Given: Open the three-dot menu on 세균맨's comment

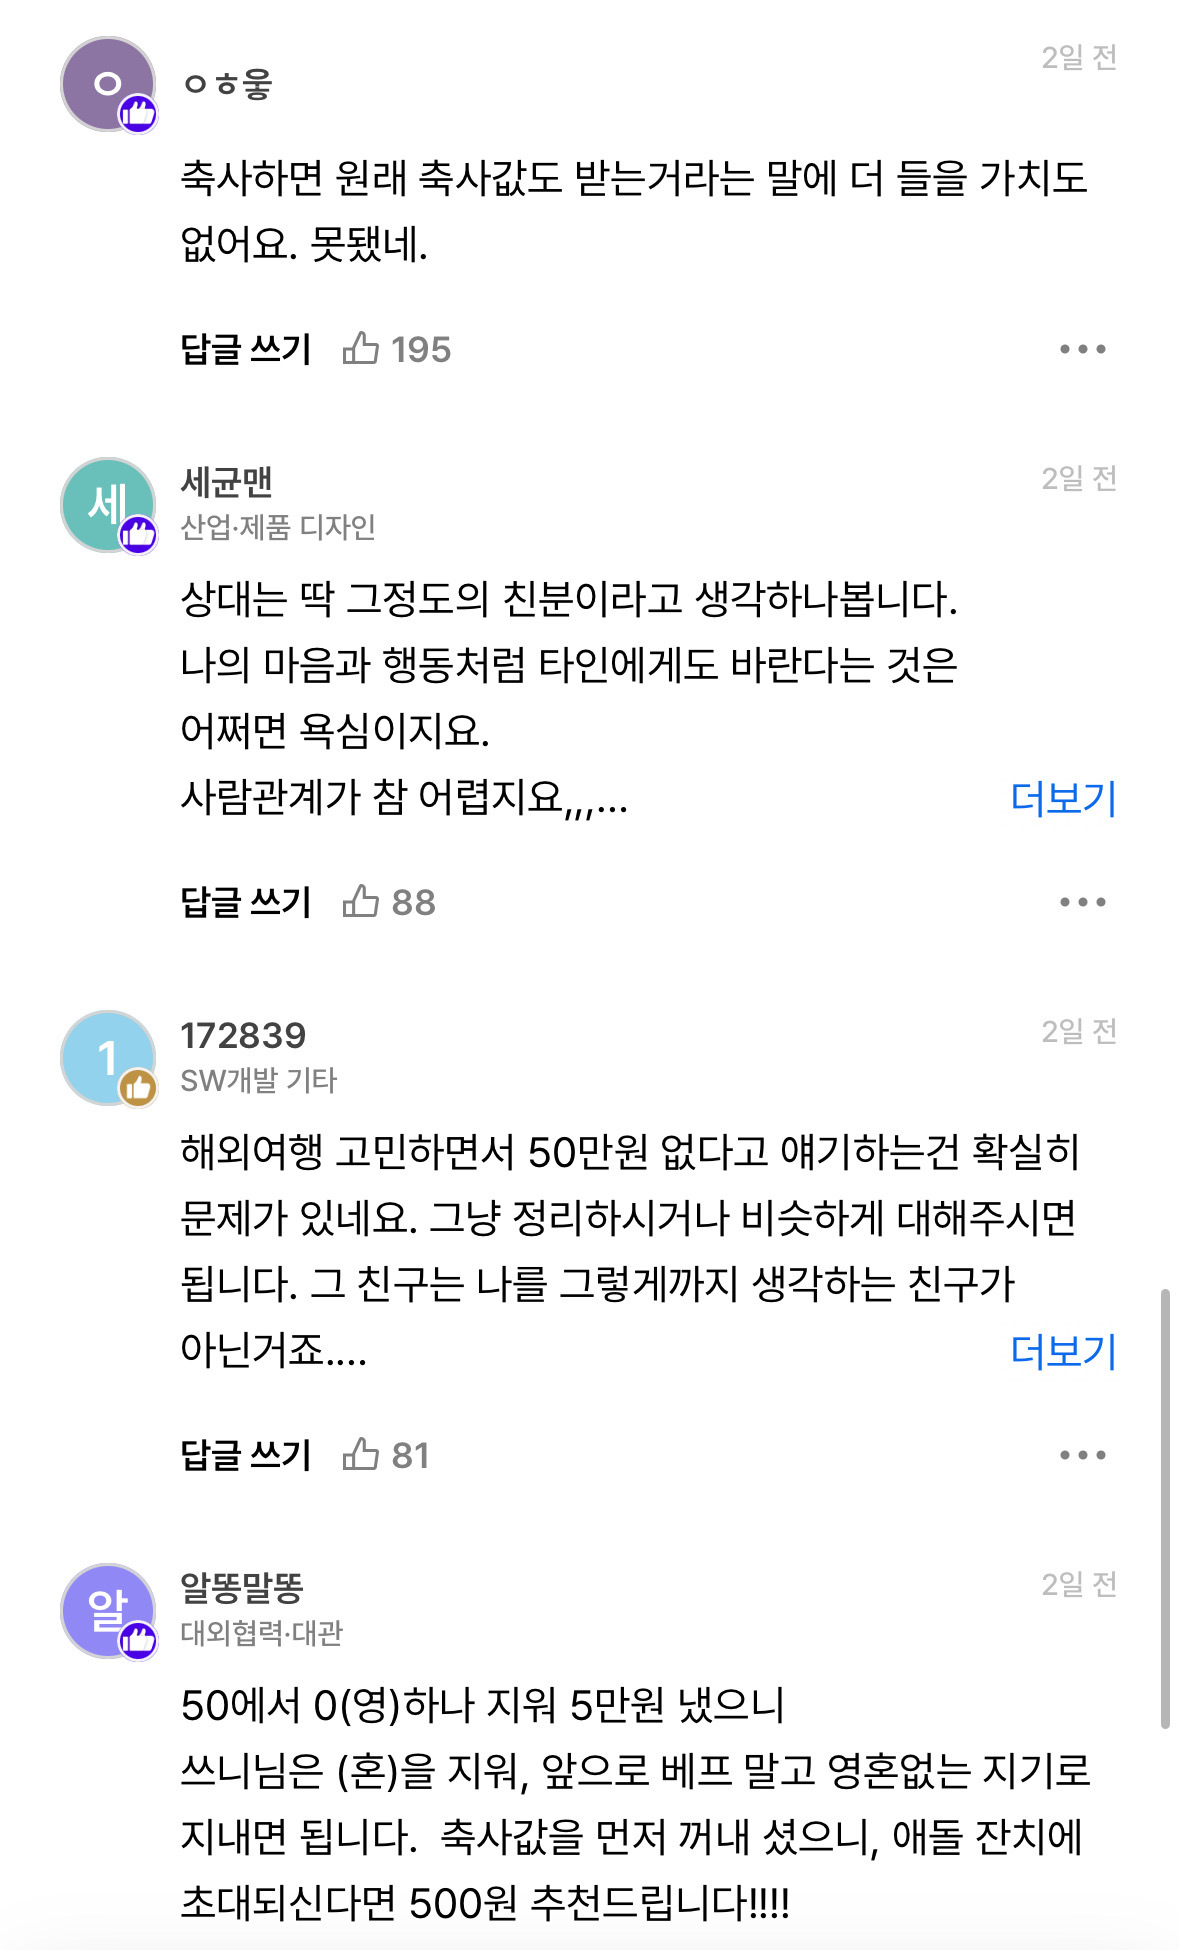Looking at the screenshot, I should pyautogui.click(x=1083, y=902).
